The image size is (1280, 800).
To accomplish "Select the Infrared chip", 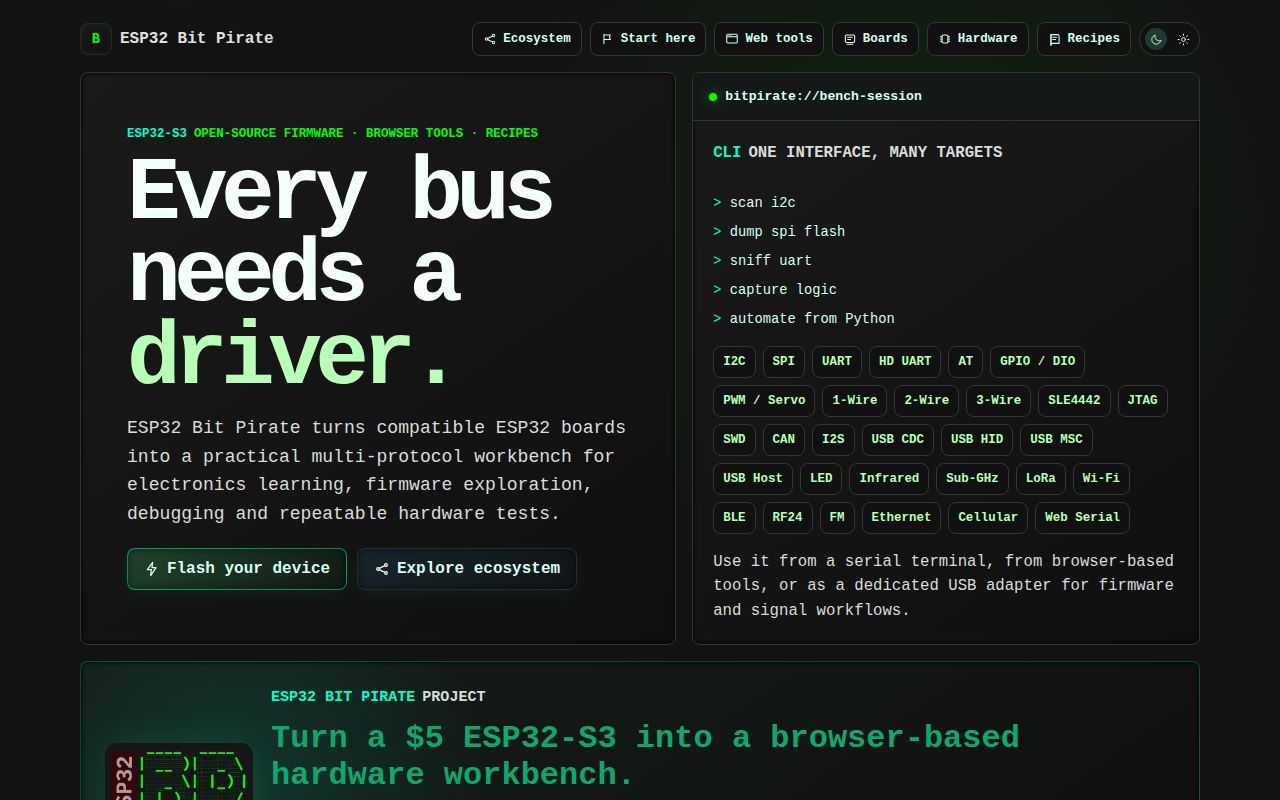I will coord(889,479).
